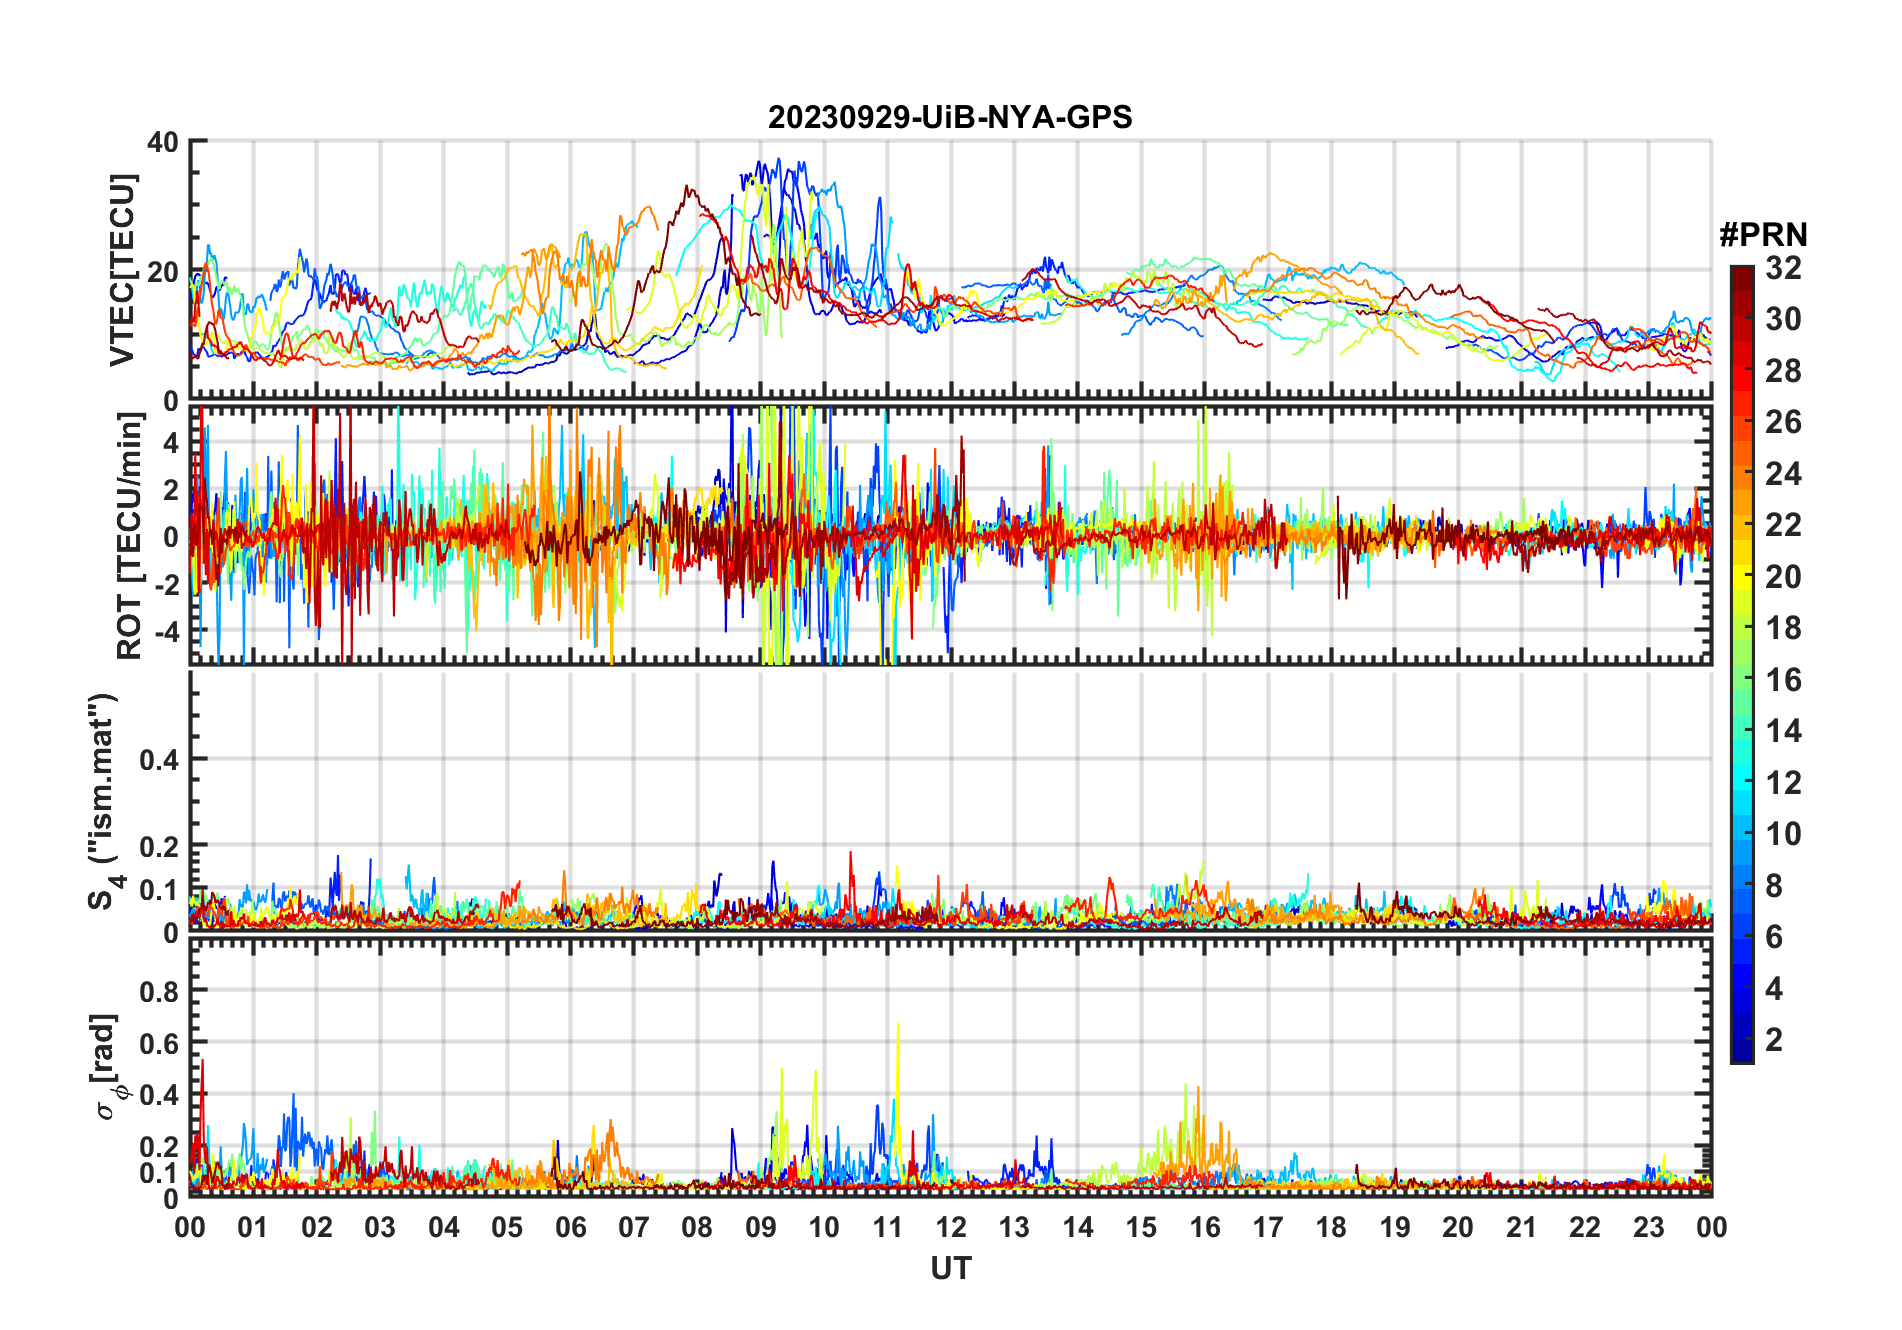Click the 0.8 tick on the sigma-phi axis
The width and height of the screenshot is (1902, 1330).
click(159, 991)
